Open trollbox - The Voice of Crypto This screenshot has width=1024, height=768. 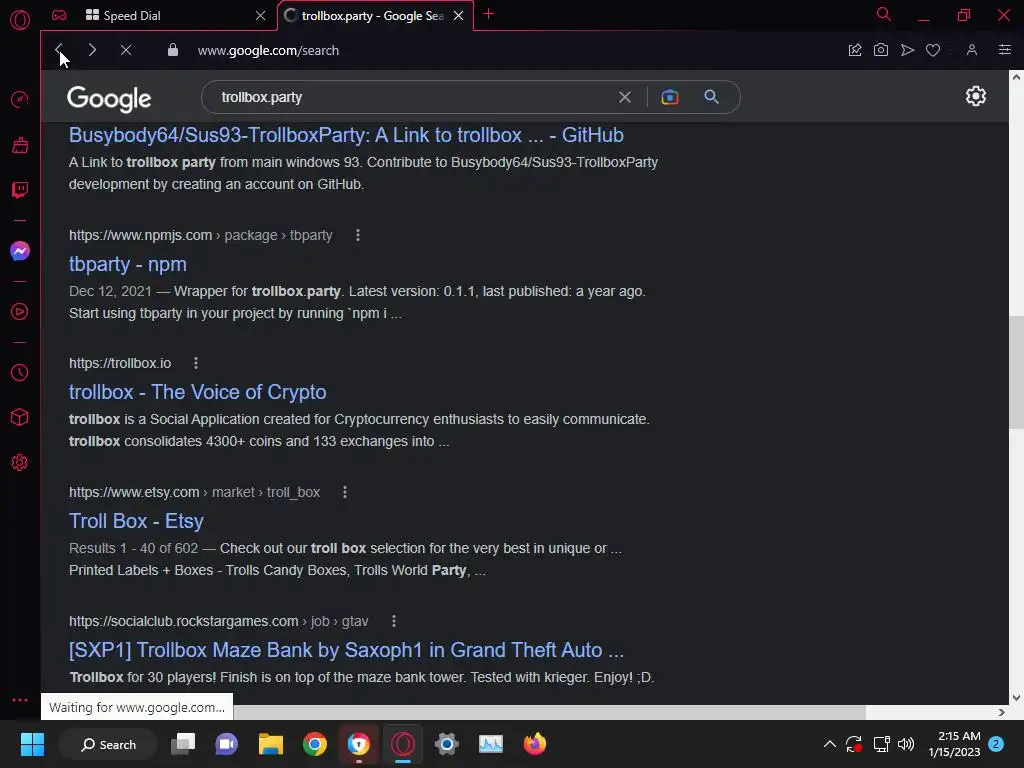[x=197, y=392]
